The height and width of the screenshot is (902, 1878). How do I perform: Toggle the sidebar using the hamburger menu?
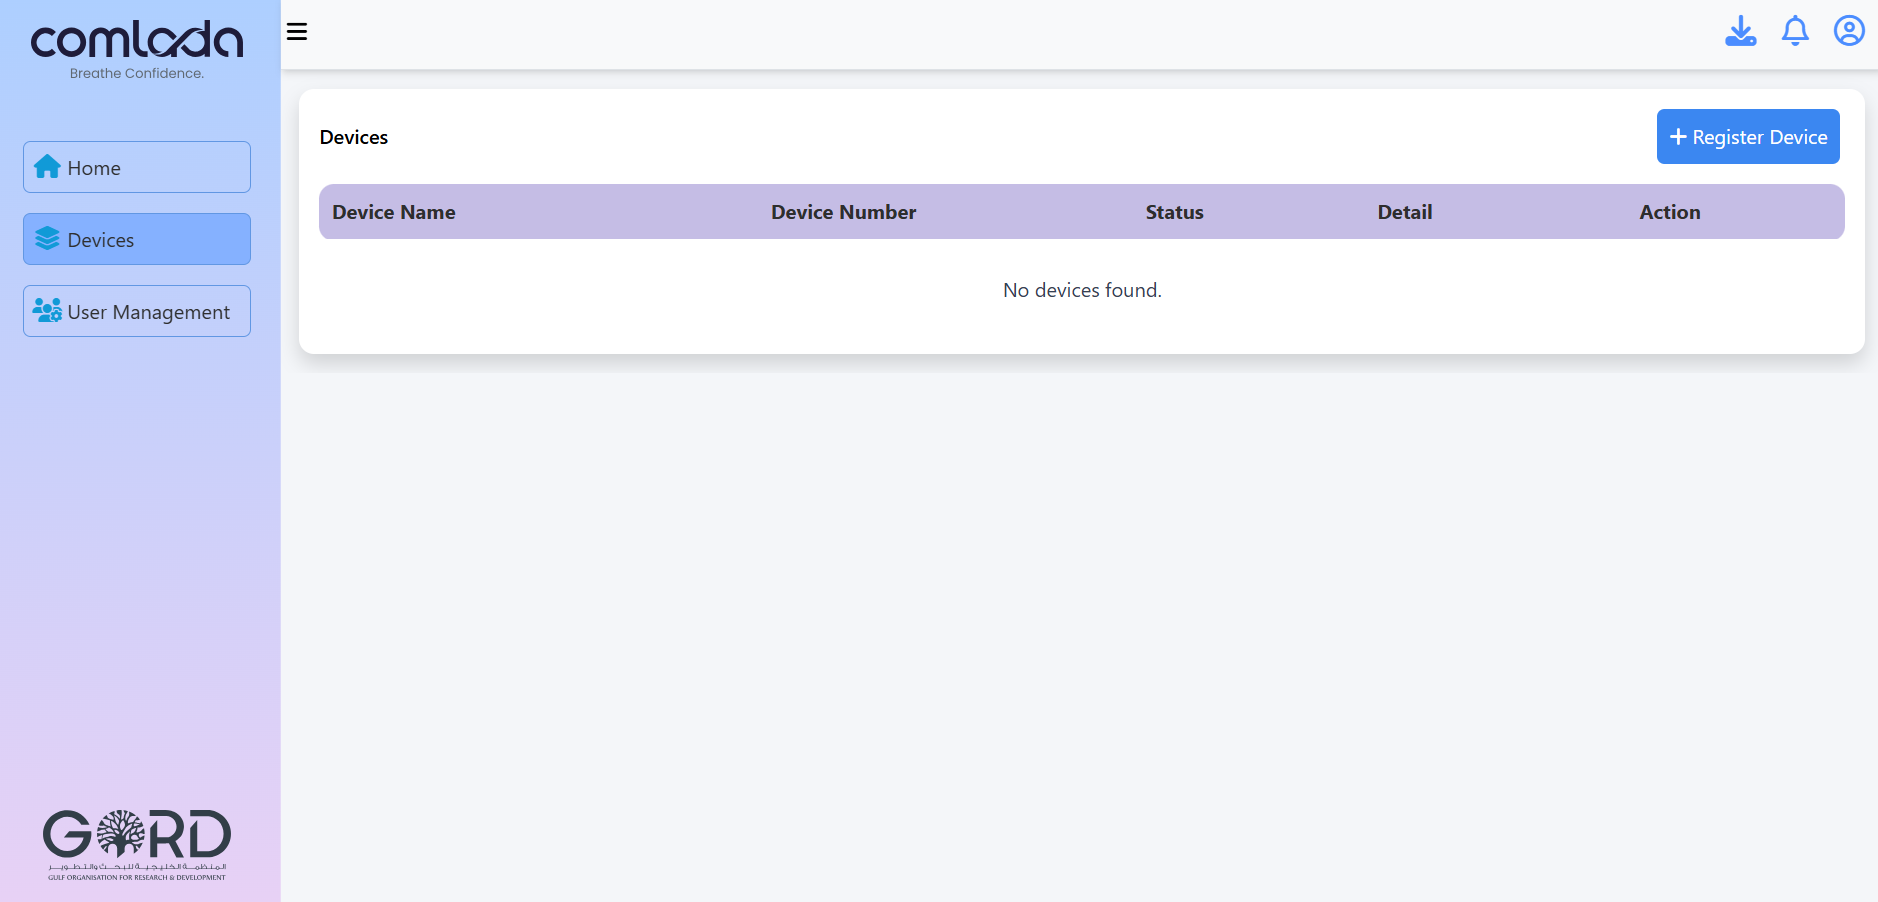[x=296, y=31]
